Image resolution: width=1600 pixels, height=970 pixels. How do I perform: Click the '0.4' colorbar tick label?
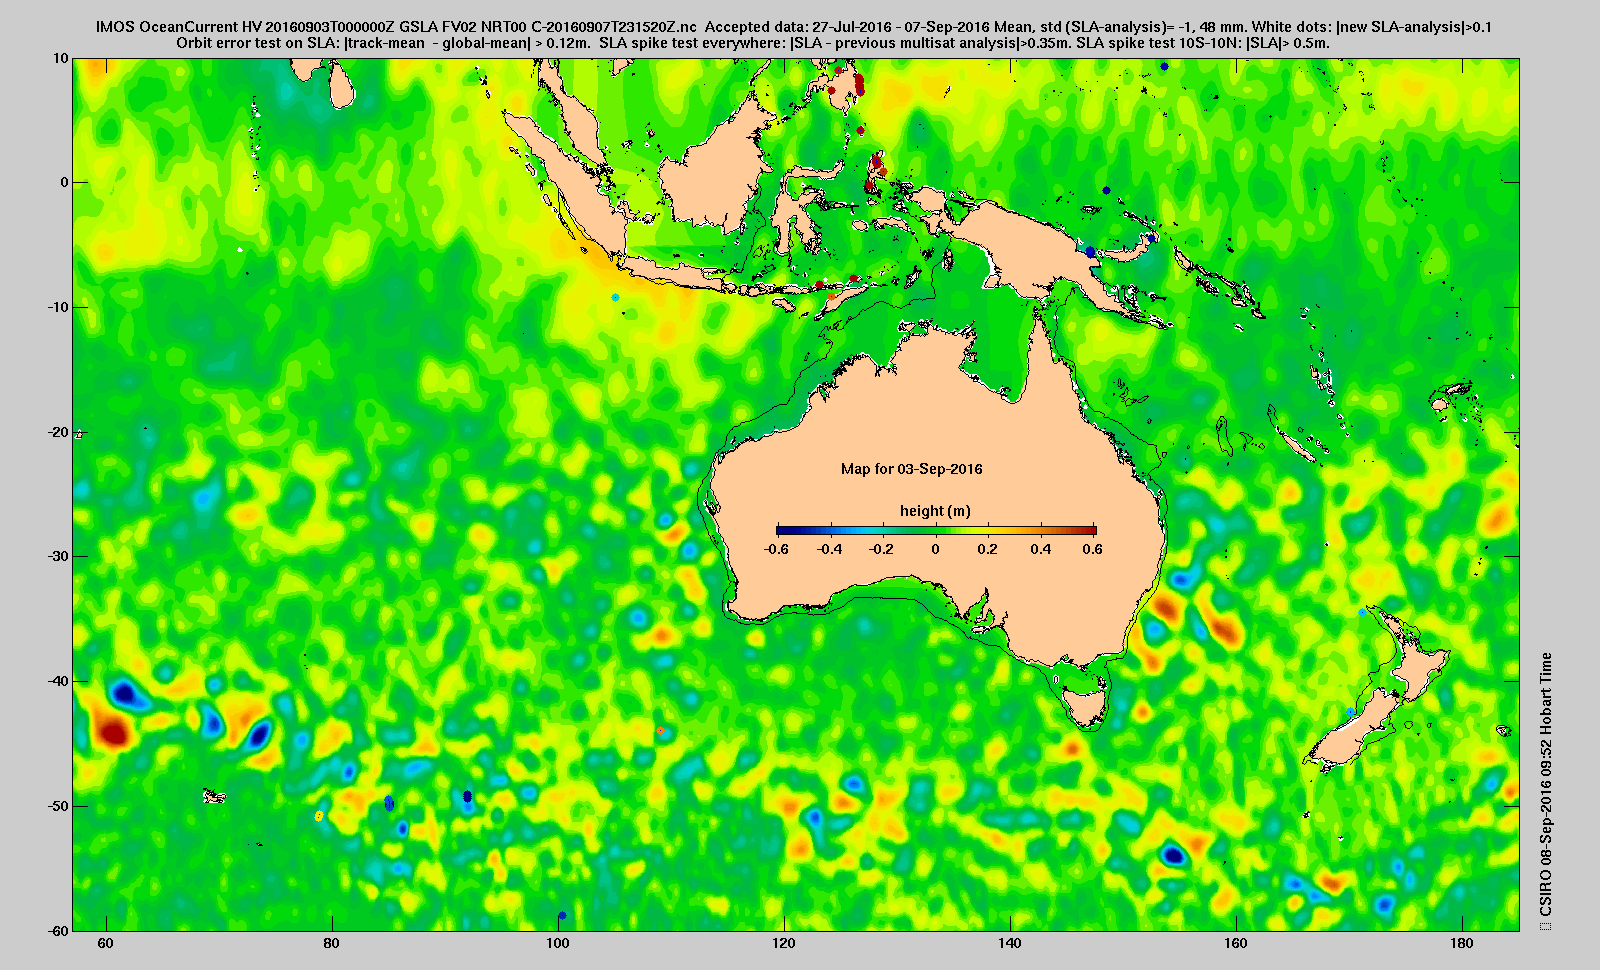(1040, 549)
